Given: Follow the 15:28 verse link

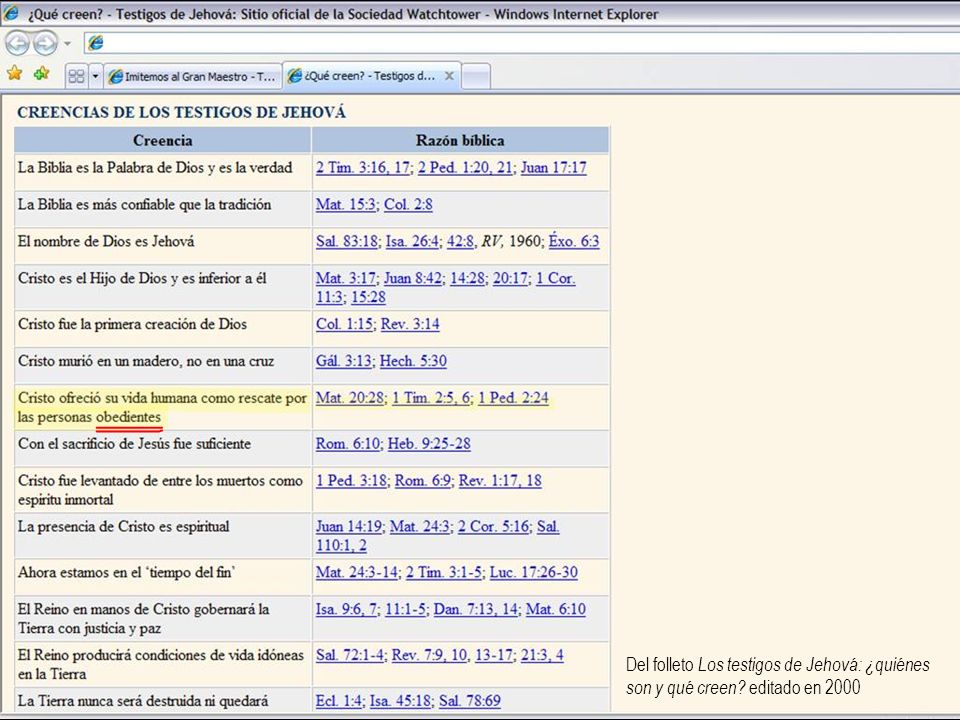Looking at the screenshot, I should click(369, 297).
